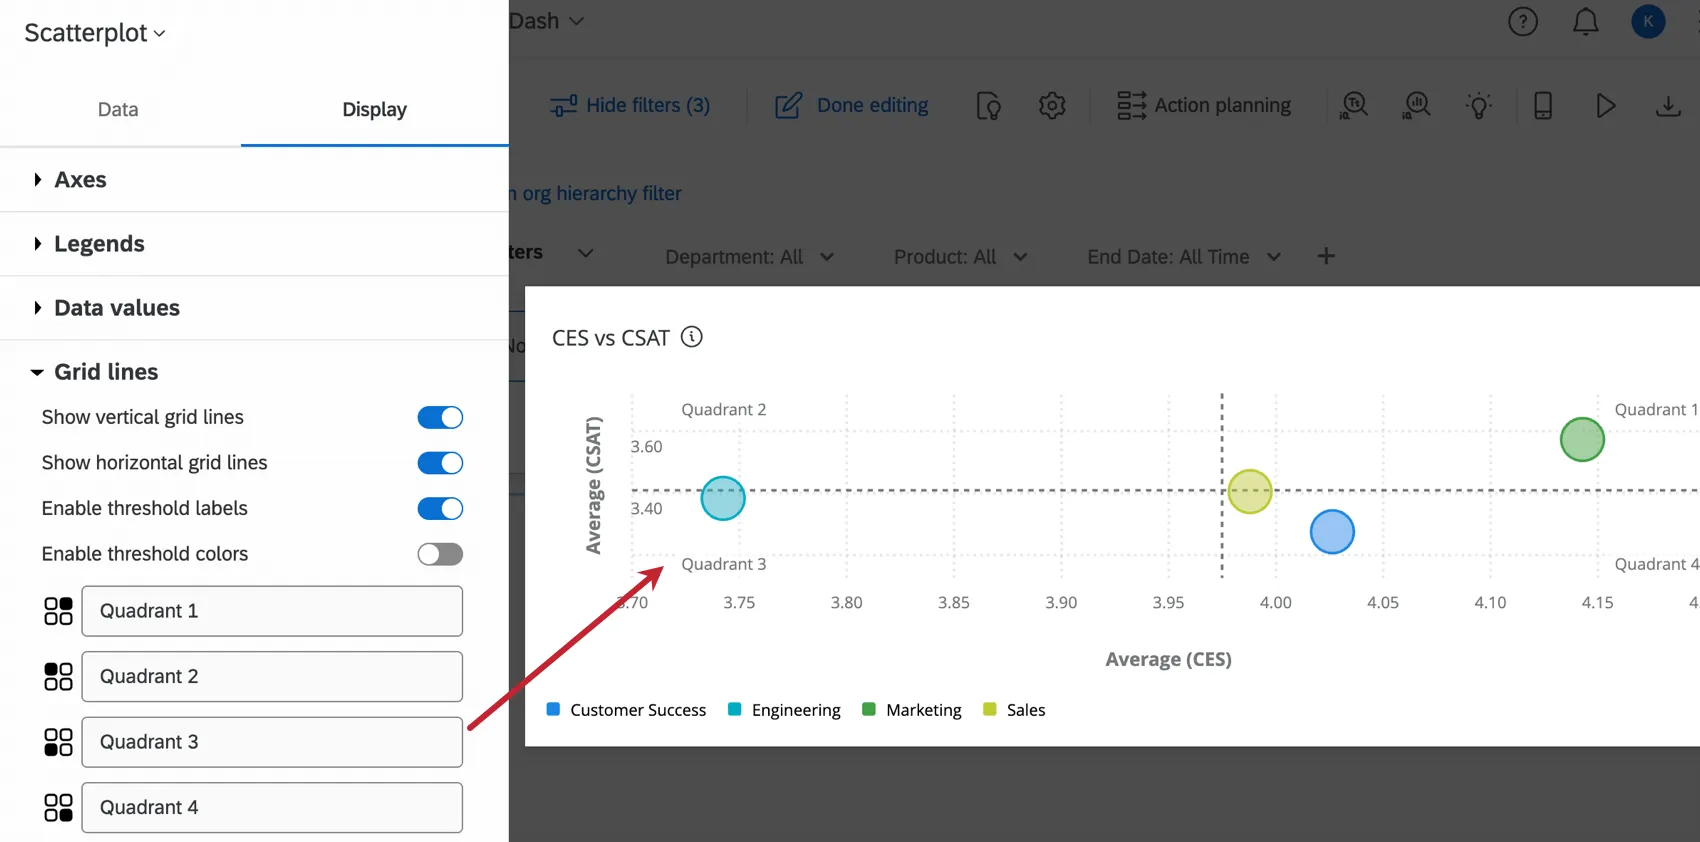Click the Quadrant 1 label input field
Viewport: 1700px width, 842px height.
point(272,611)
